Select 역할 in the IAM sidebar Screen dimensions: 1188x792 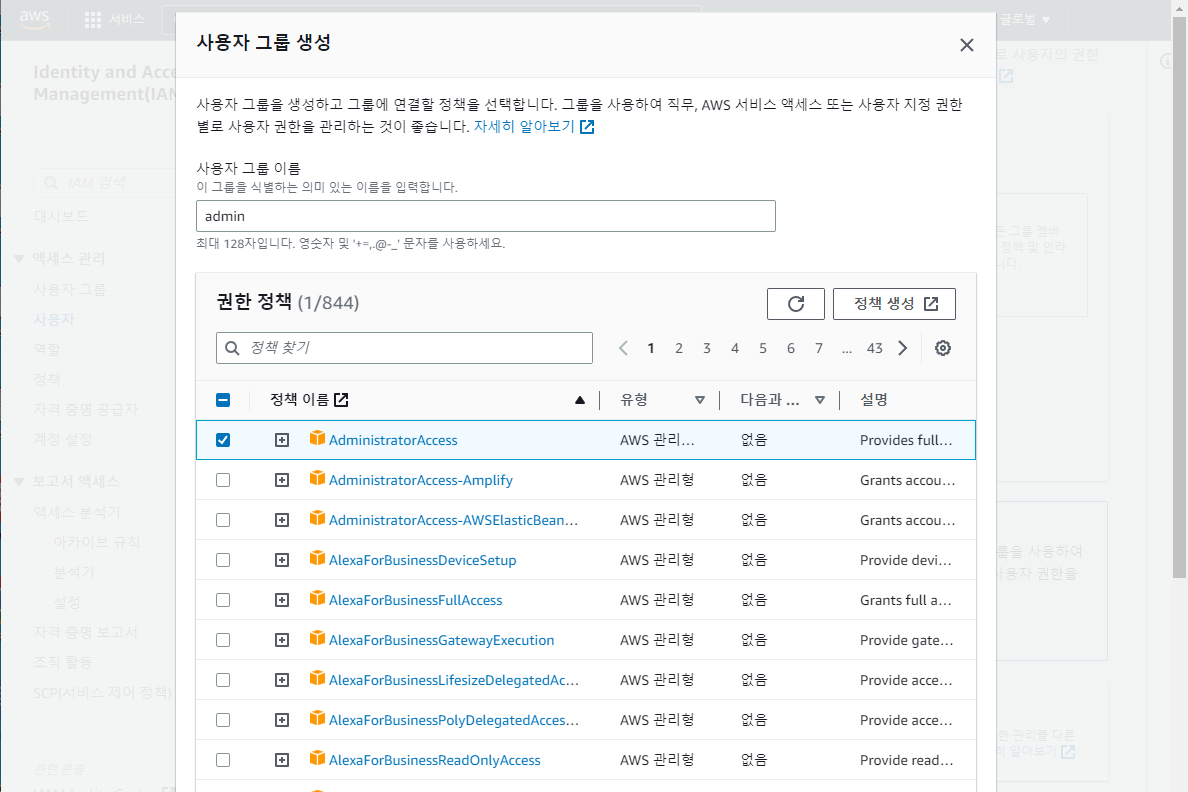[x=47, y=349]
